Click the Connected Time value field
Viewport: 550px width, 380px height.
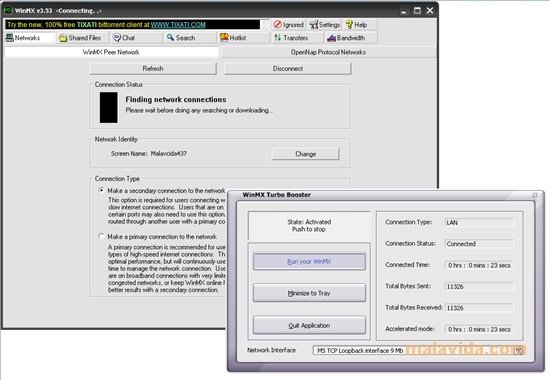click(x=479, y=265)
